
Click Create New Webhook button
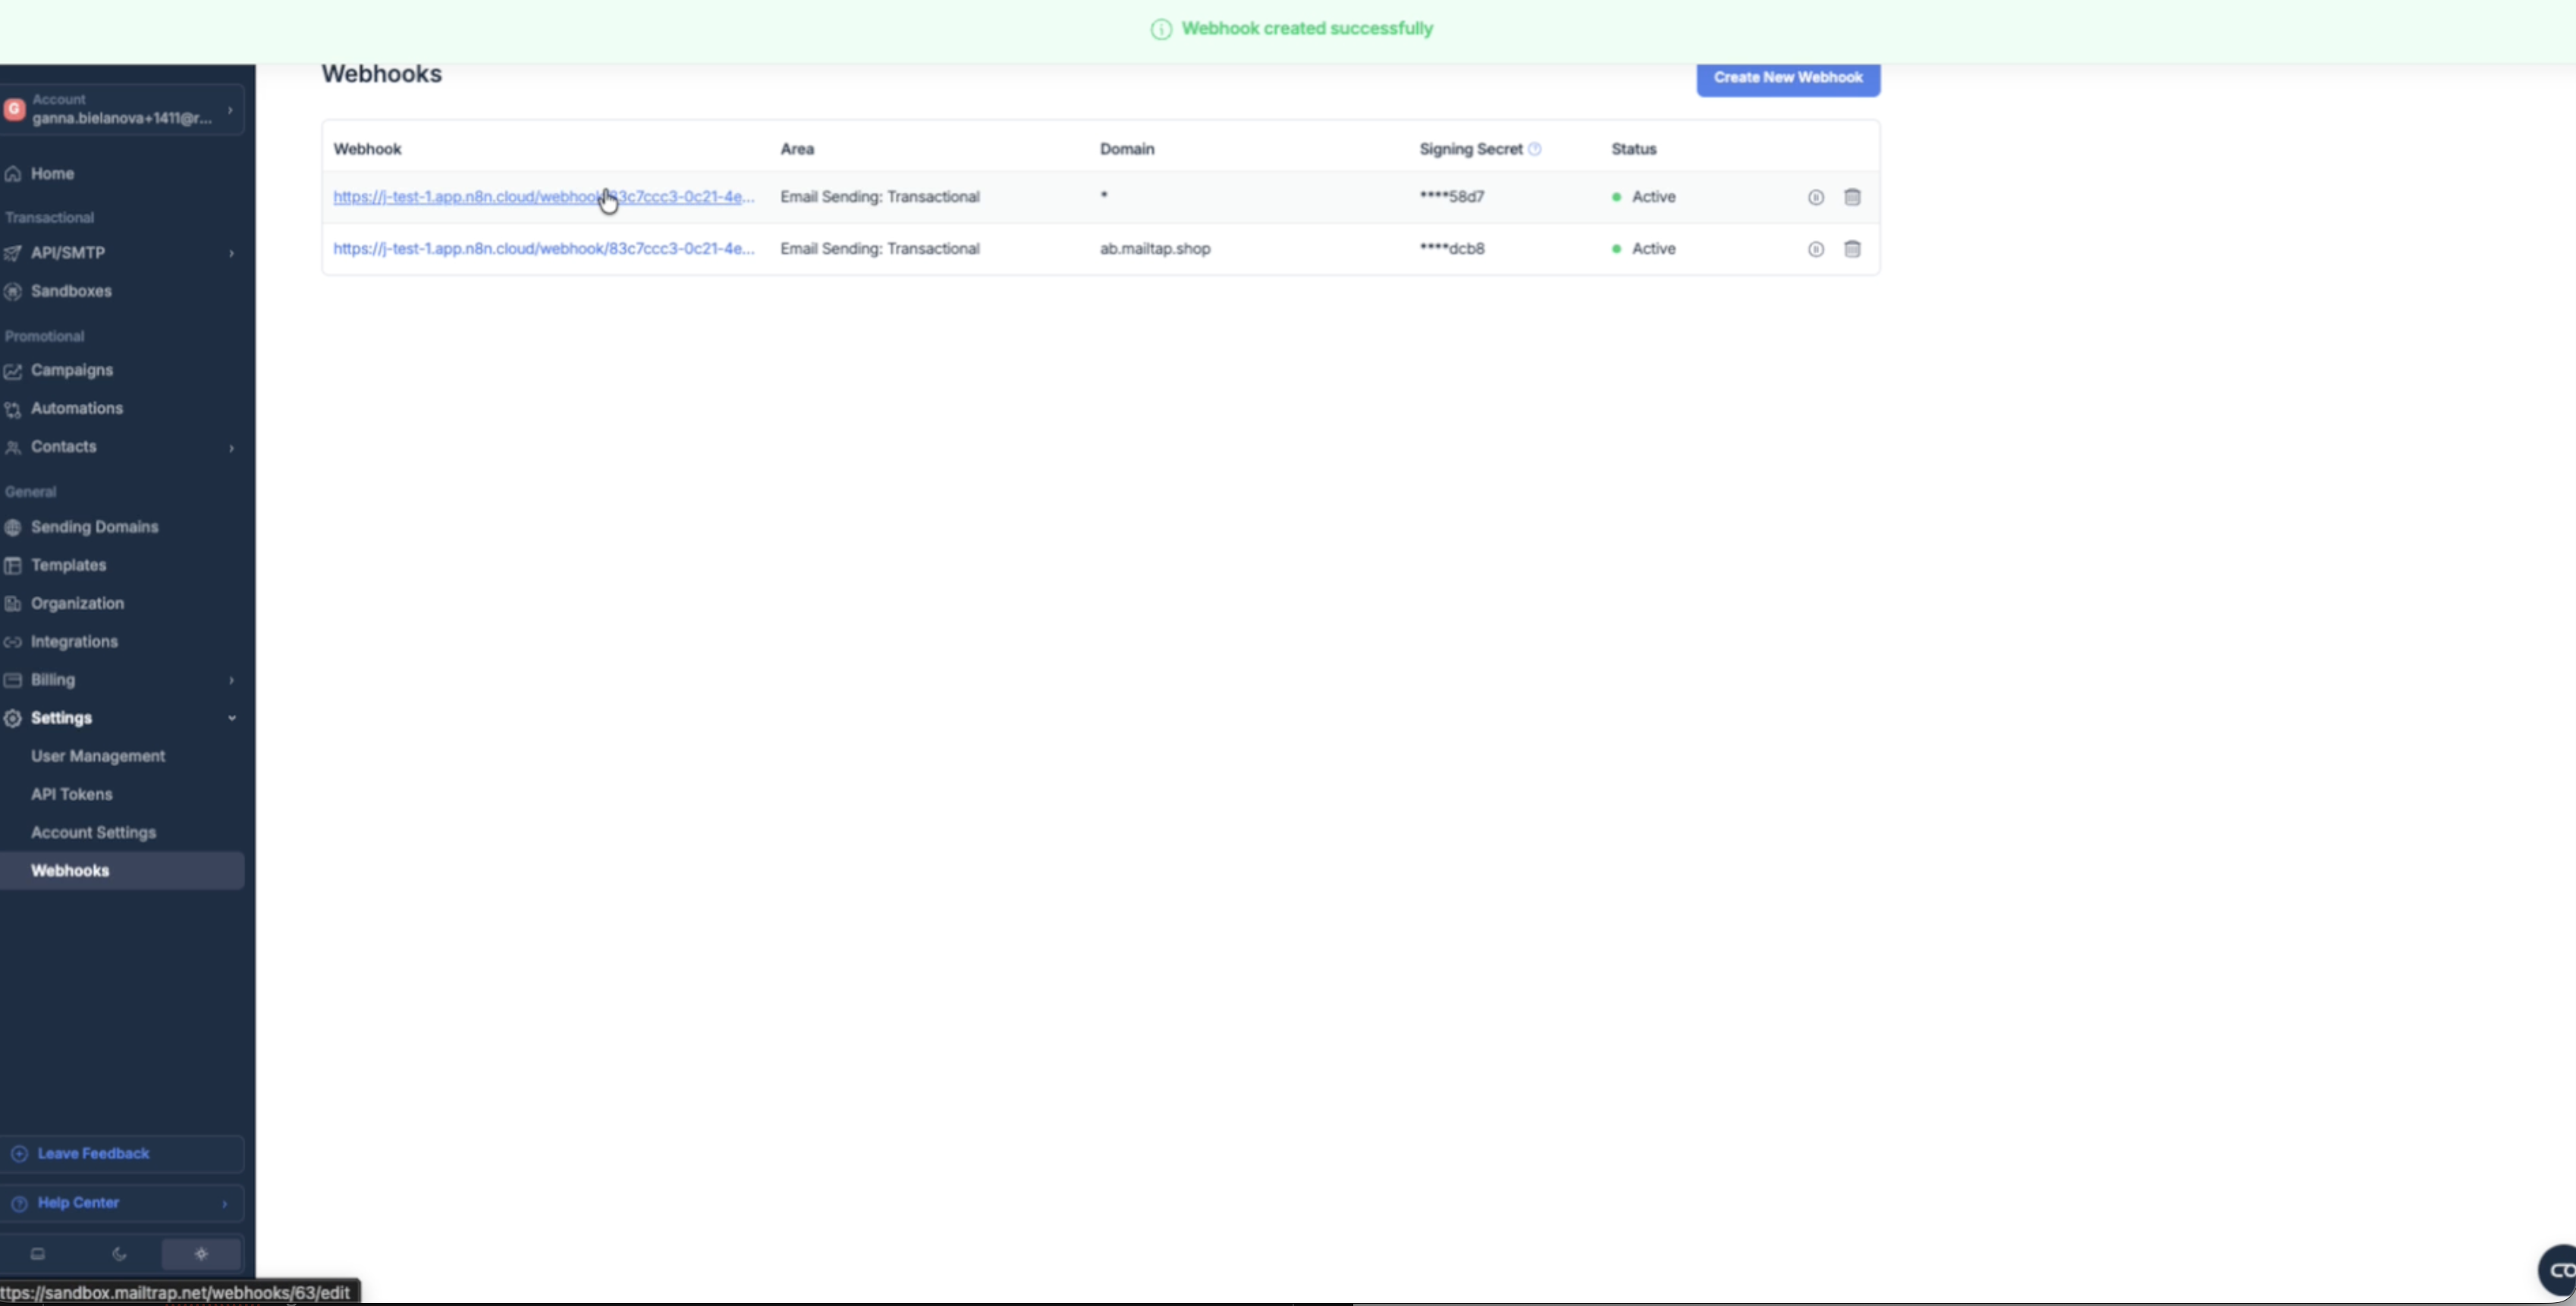1787,77
